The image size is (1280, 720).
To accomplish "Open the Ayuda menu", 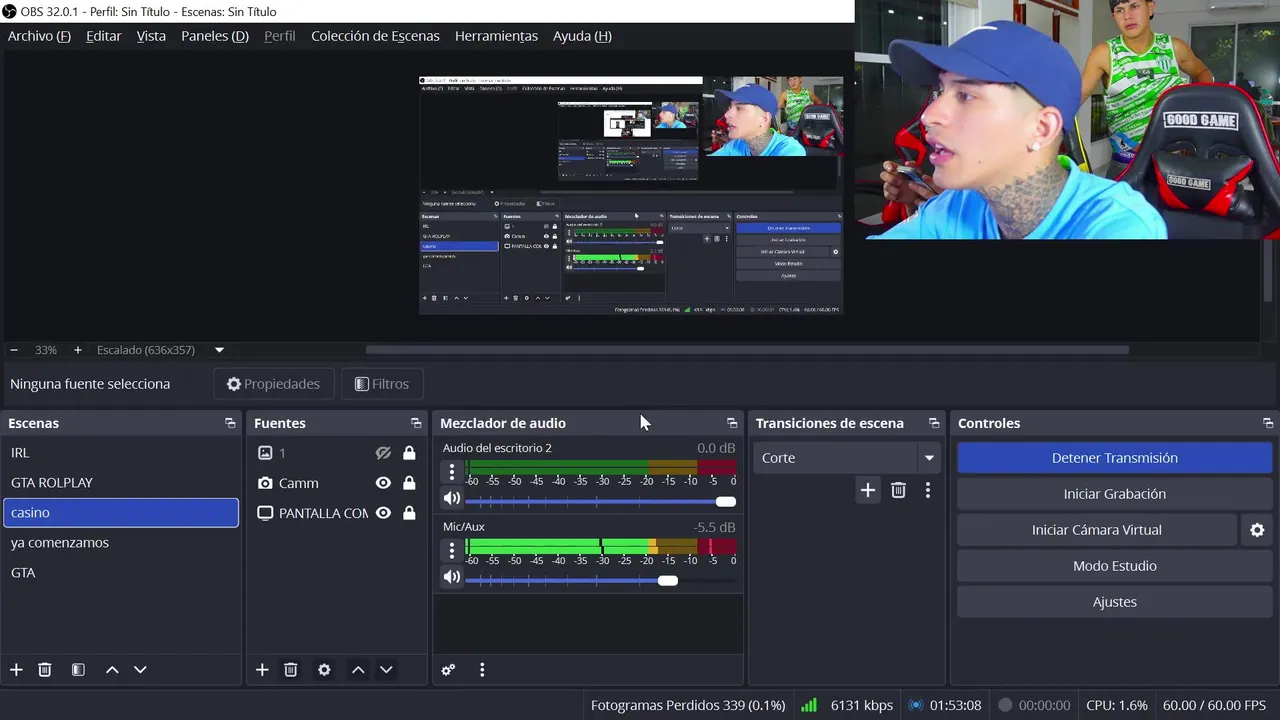I will click(582, 36).
